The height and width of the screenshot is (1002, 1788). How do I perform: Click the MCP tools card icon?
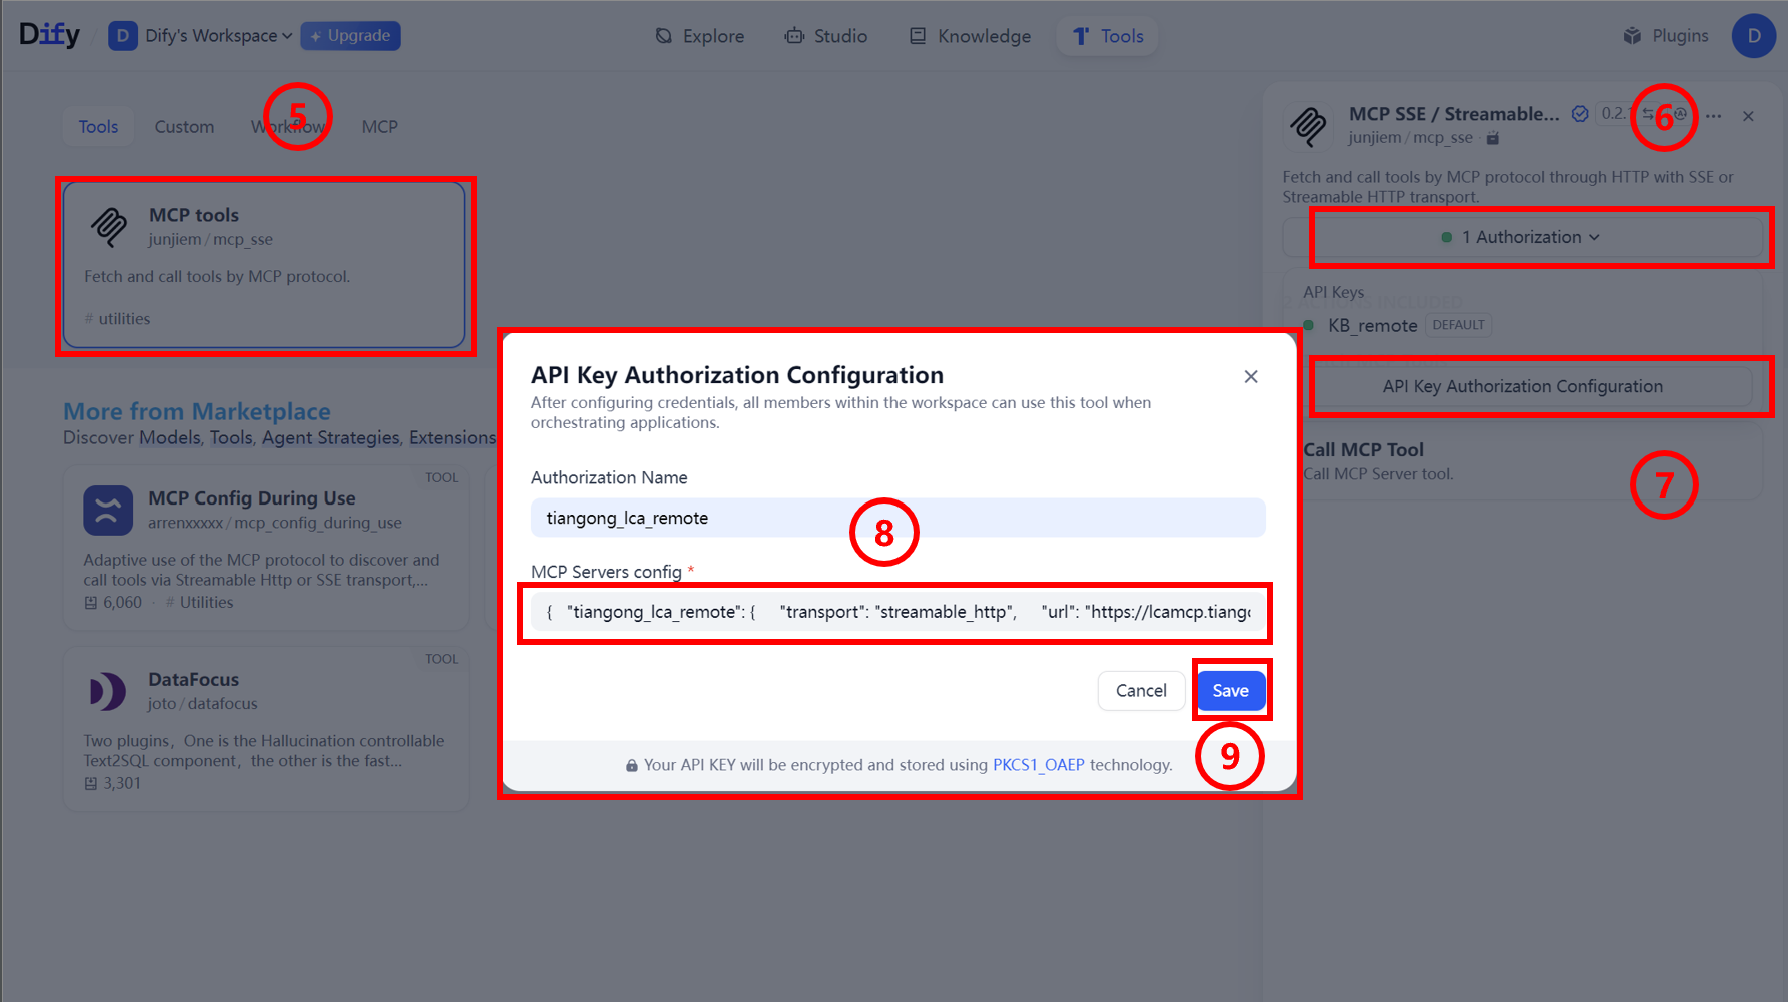point(109,227)
